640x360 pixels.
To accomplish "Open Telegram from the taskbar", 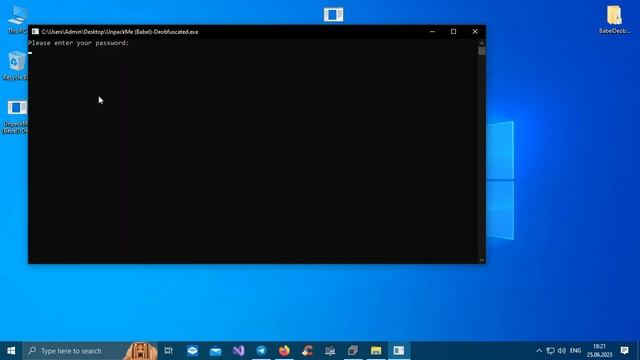I will [262, 351].
